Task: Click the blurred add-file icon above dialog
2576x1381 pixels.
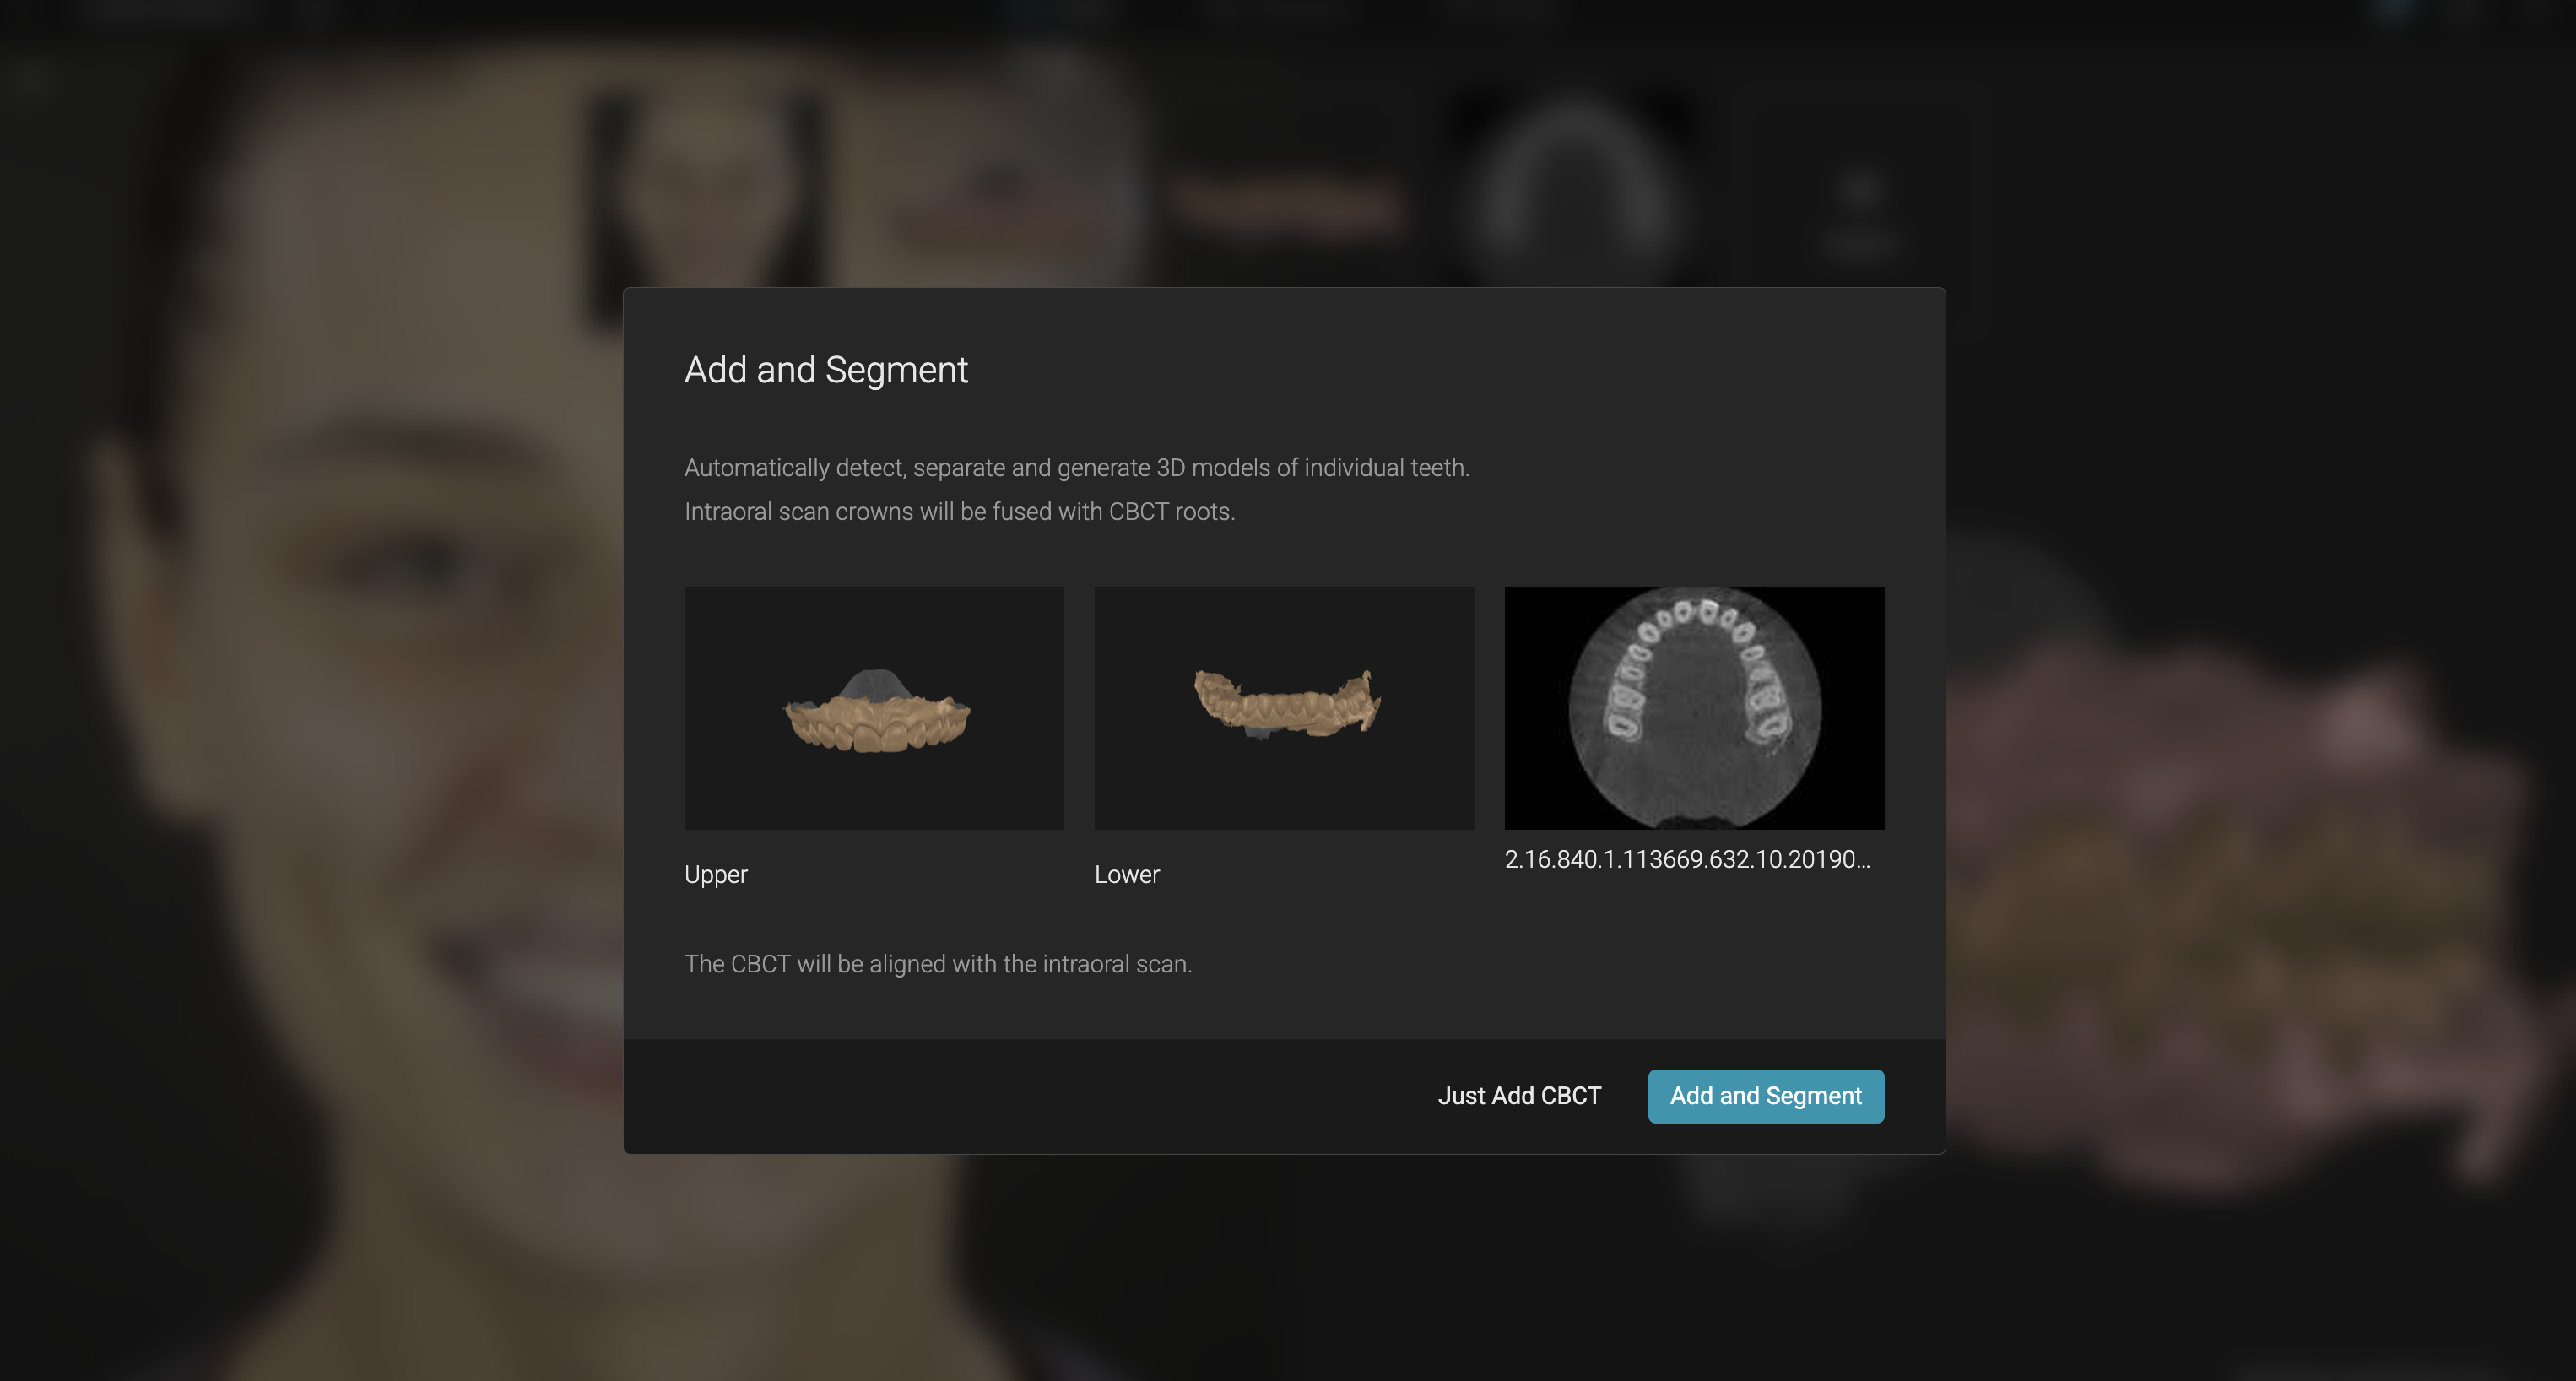Action: click(1860, 210)
